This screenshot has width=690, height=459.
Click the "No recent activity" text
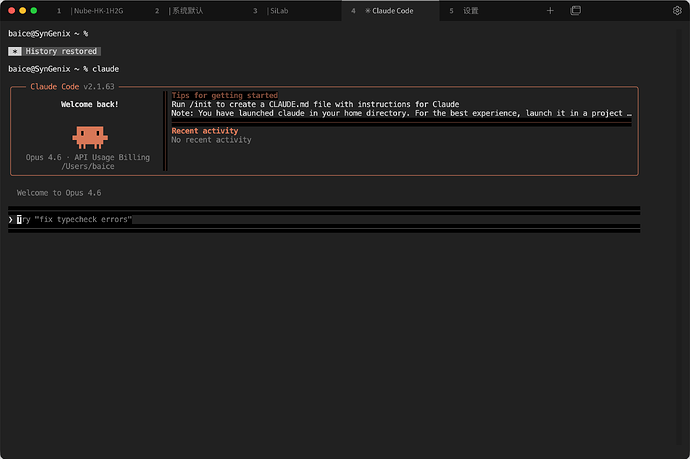(x=211, y=140)
